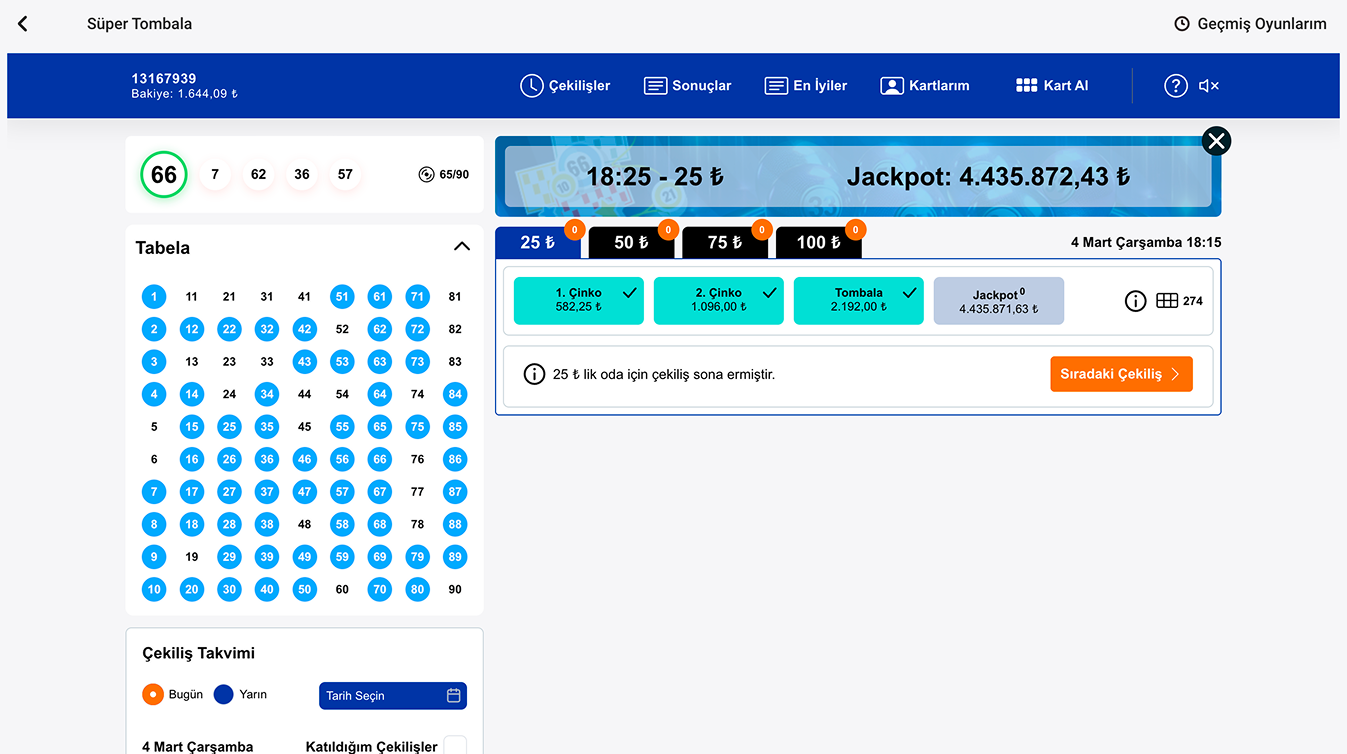Open the help question mark icon
The width and height of the screenshot is (1347, 754).
point(1175,86)
